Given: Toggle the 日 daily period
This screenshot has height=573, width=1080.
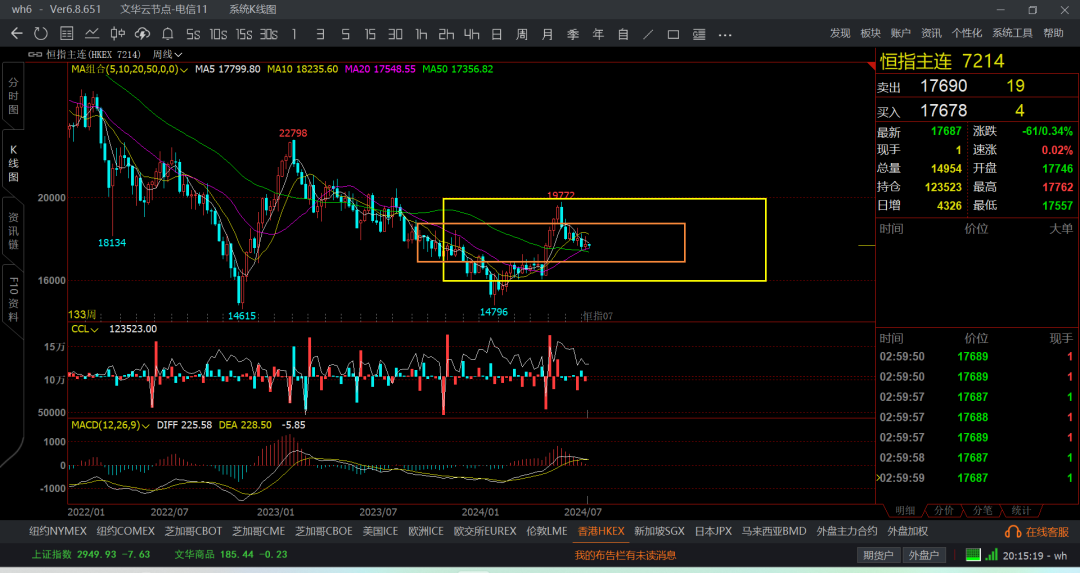Looking at the screenshot, I should (x=496, y=34).
